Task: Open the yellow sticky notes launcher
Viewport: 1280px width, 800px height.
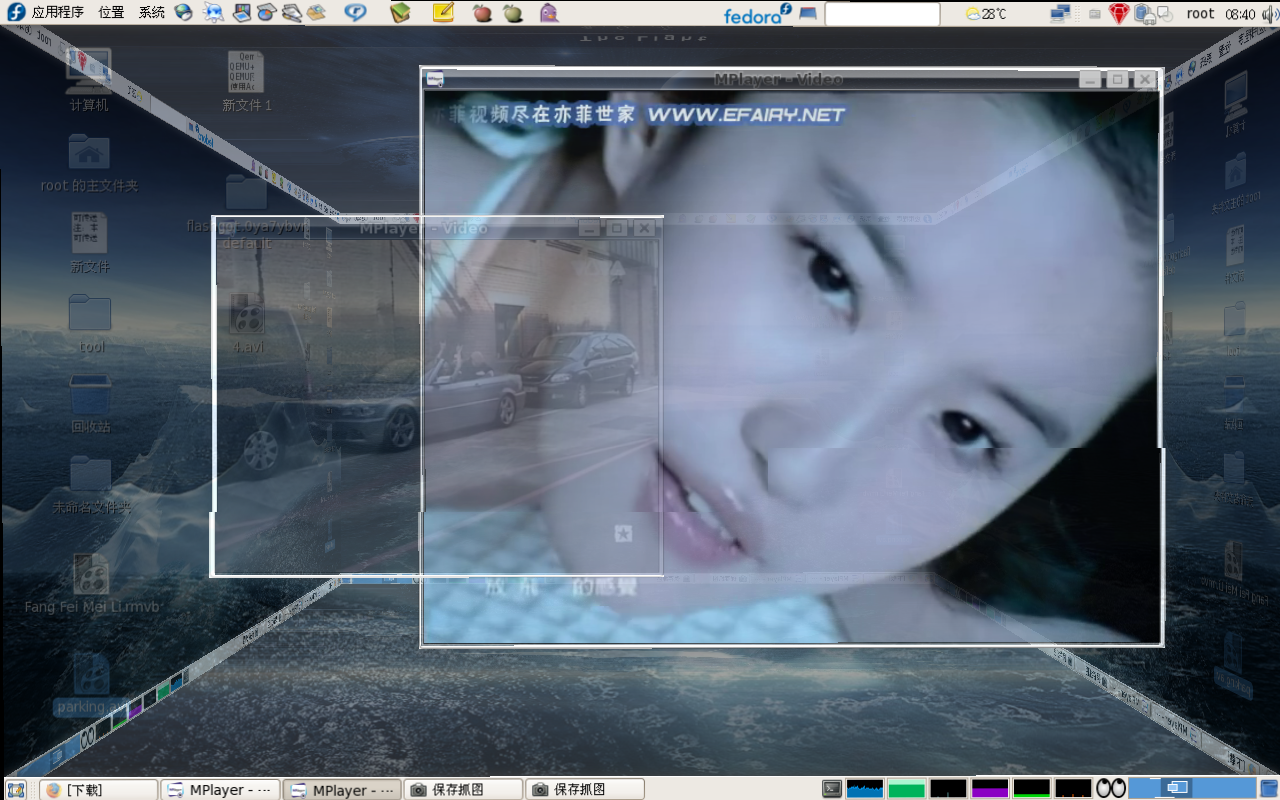Action: 444,13
